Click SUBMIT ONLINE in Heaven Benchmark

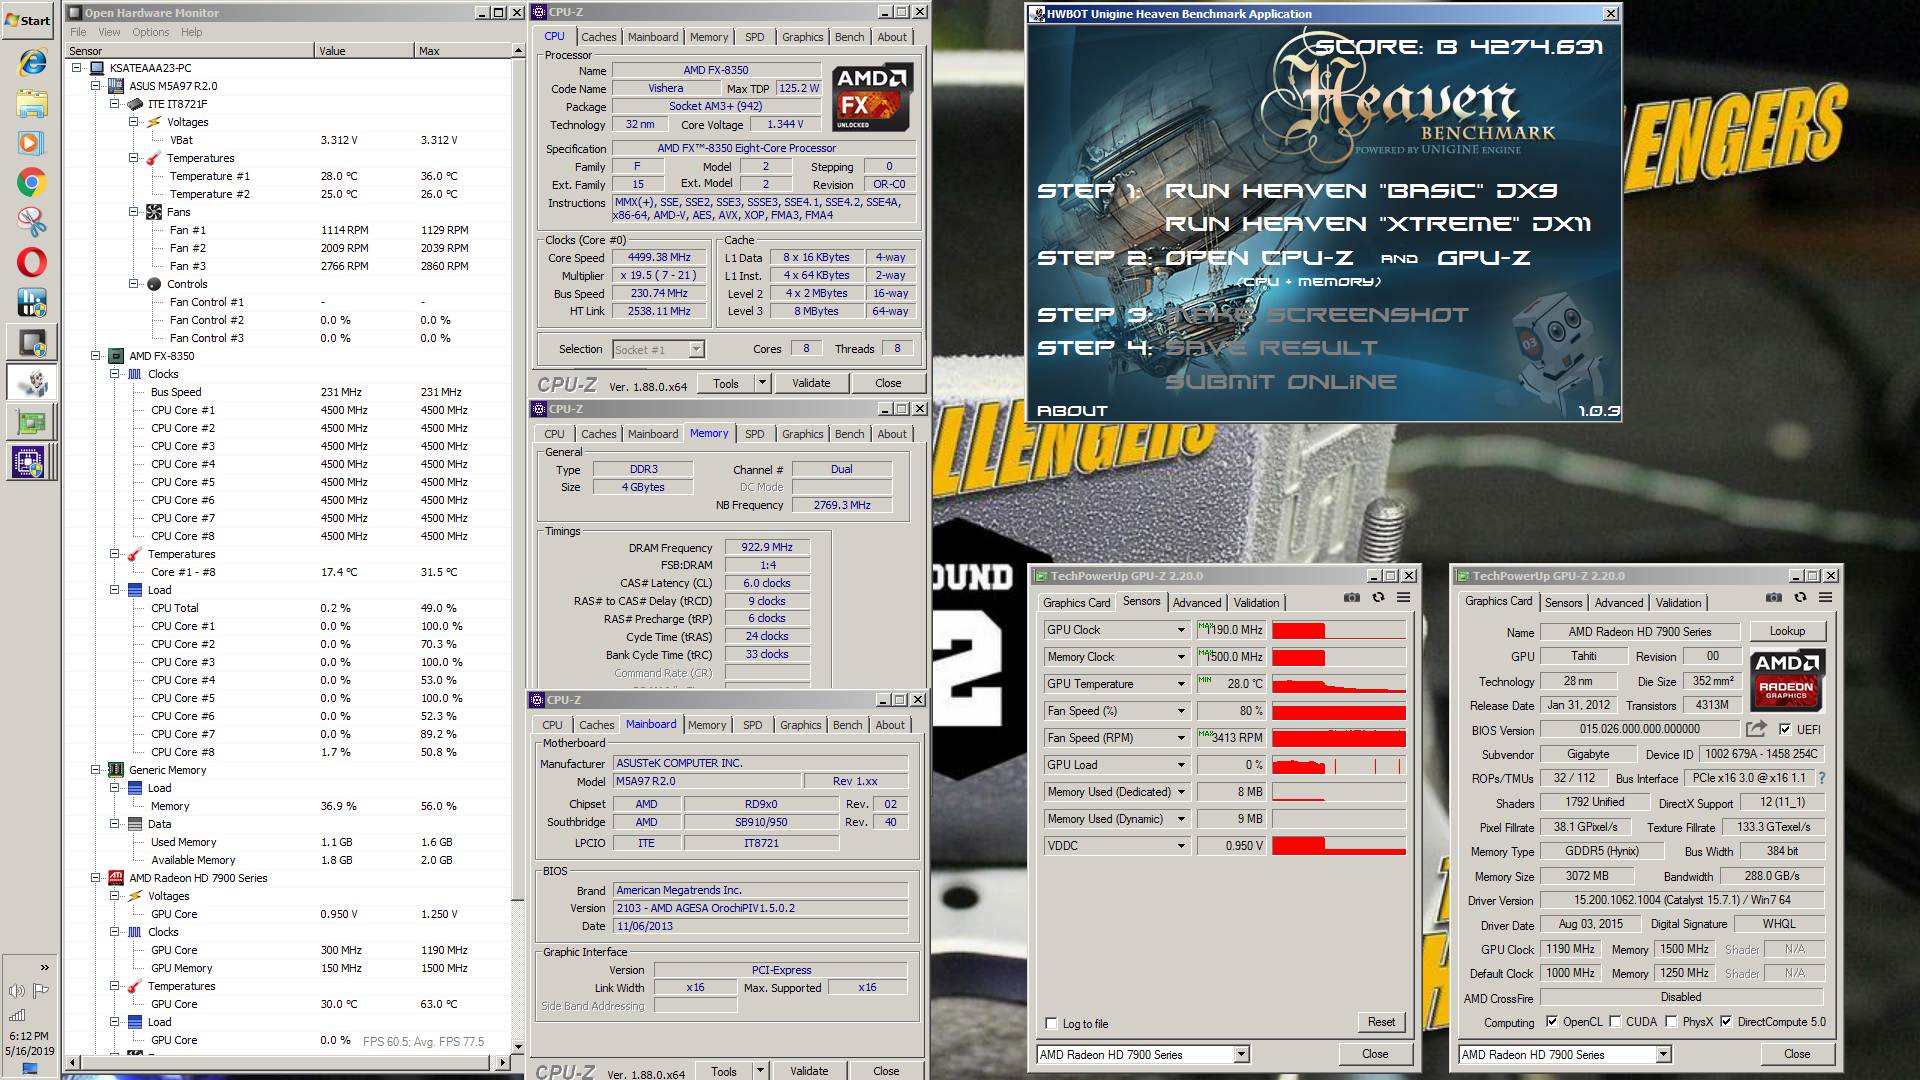pos(1281,382)
